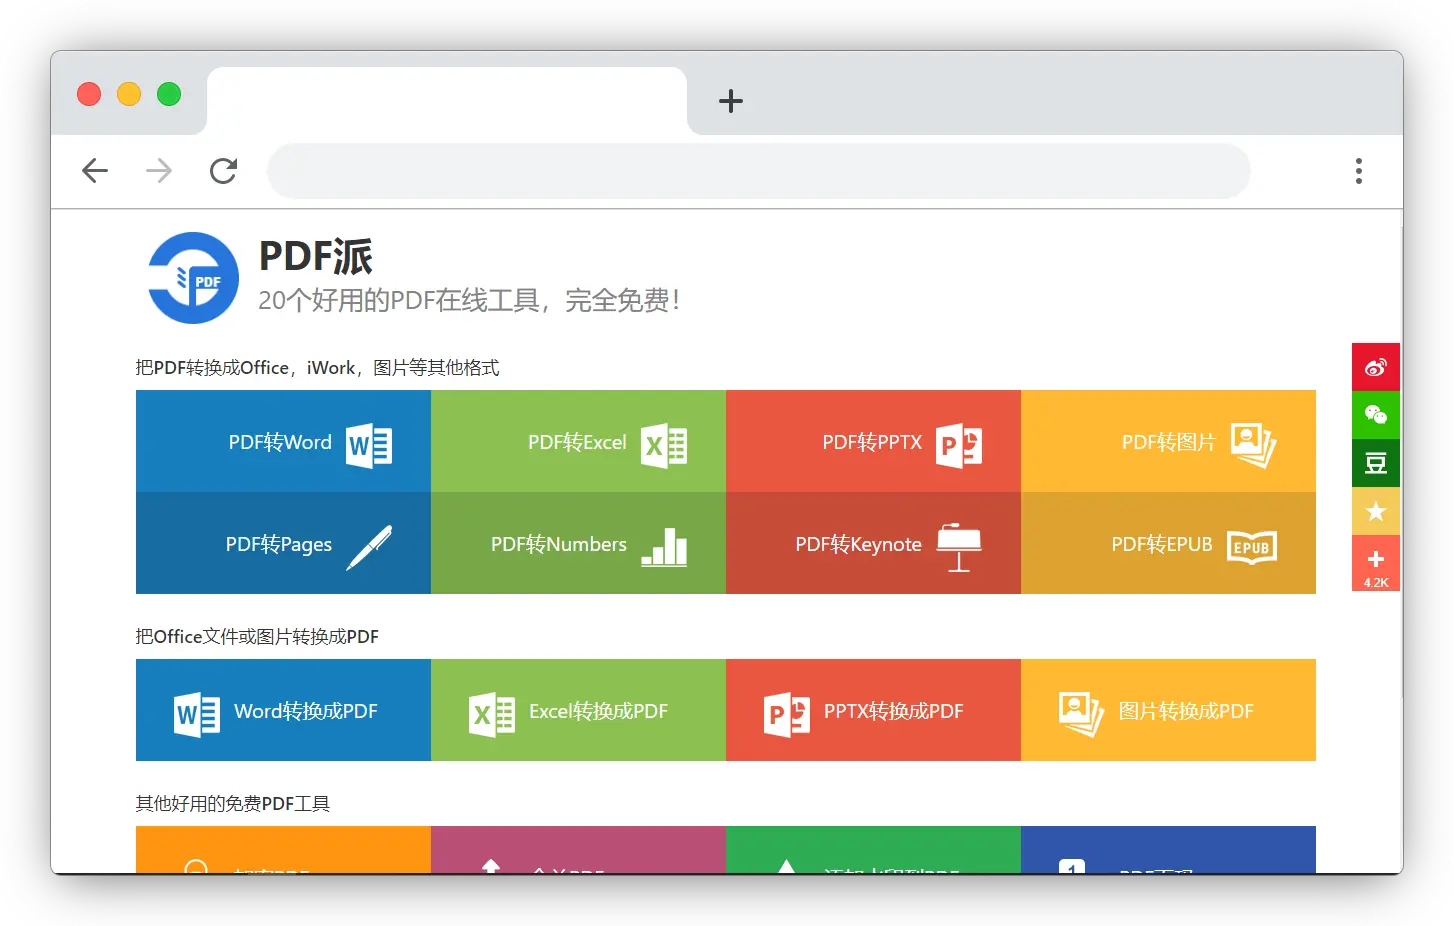The height and width of the screenshot is (926, 1454).
Task: Click heading 其他好用的免费PDF工具
Action: coord(233,804)
